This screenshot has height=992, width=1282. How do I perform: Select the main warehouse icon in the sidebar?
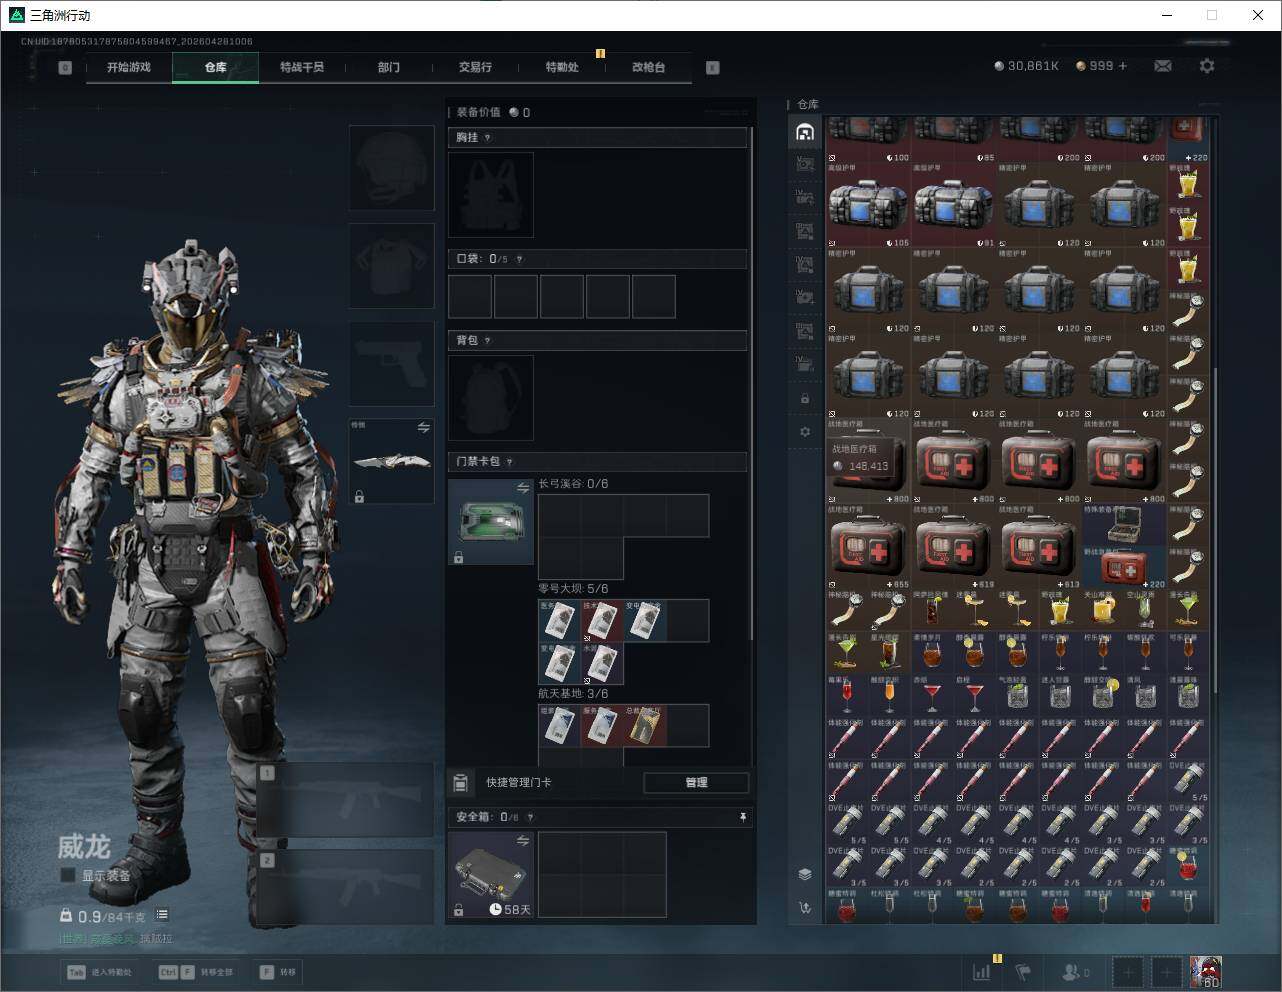pyautogui.click(x=805, y=132)
